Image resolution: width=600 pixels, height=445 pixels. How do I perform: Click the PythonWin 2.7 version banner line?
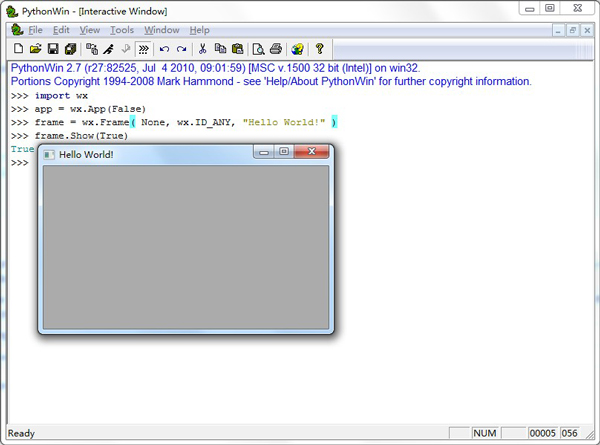[215, 68]
